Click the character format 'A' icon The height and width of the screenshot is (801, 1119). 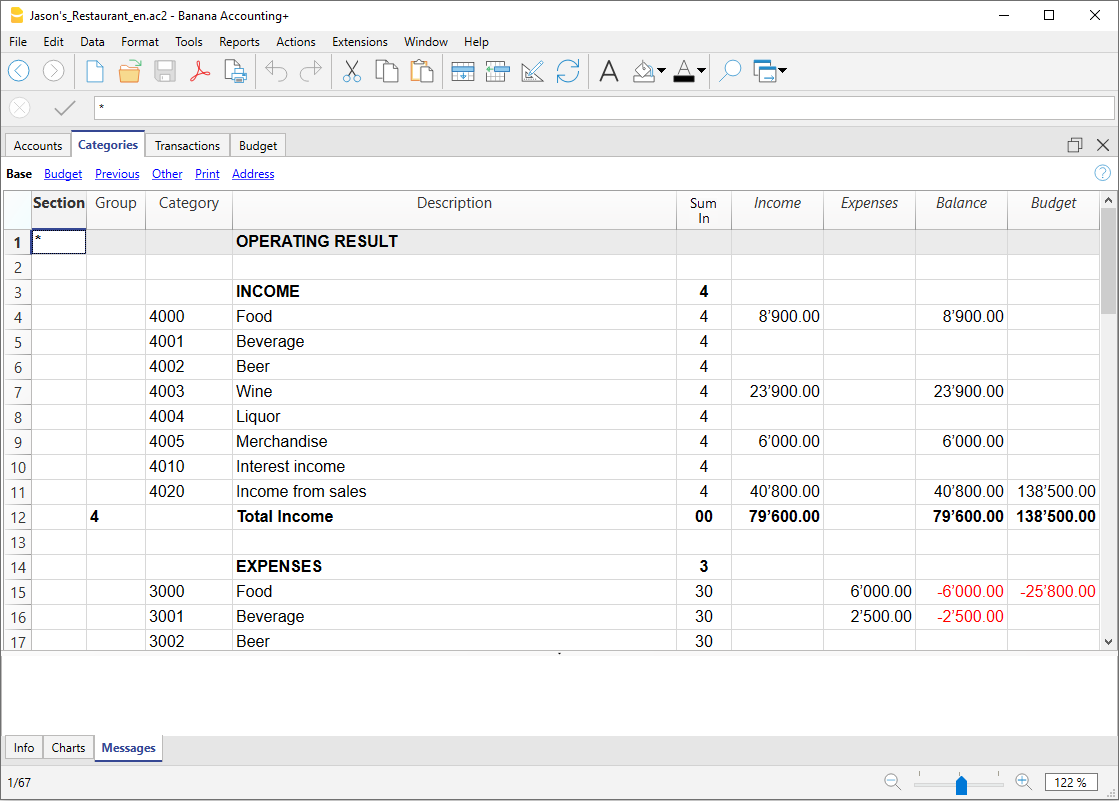click(x=609, y=71)
